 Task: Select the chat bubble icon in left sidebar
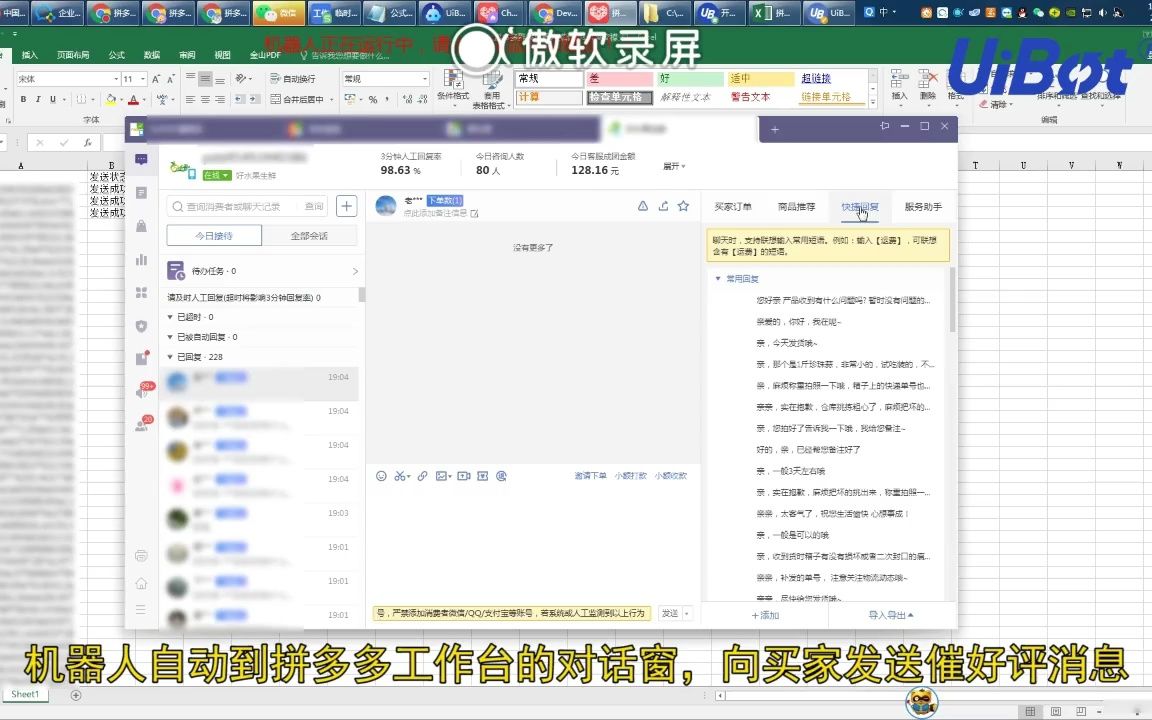point(141,158)
